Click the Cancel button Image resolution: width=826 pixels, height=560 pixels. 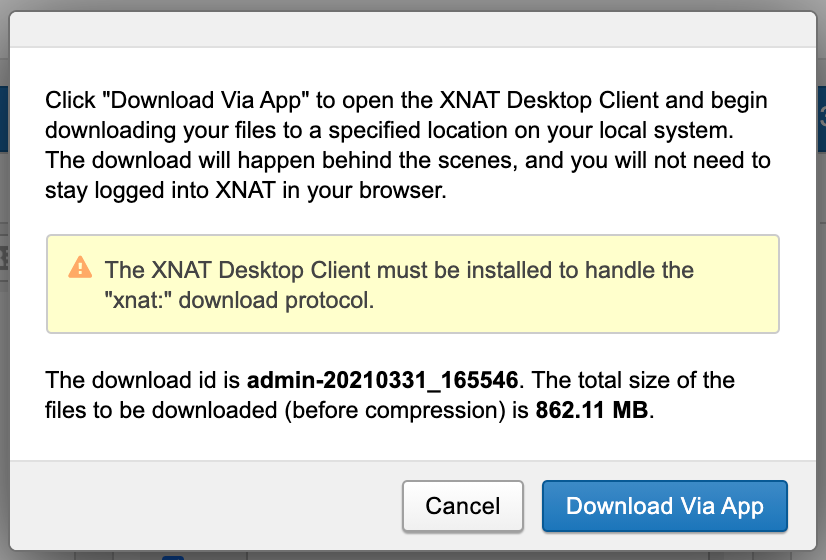click(463, 506)
